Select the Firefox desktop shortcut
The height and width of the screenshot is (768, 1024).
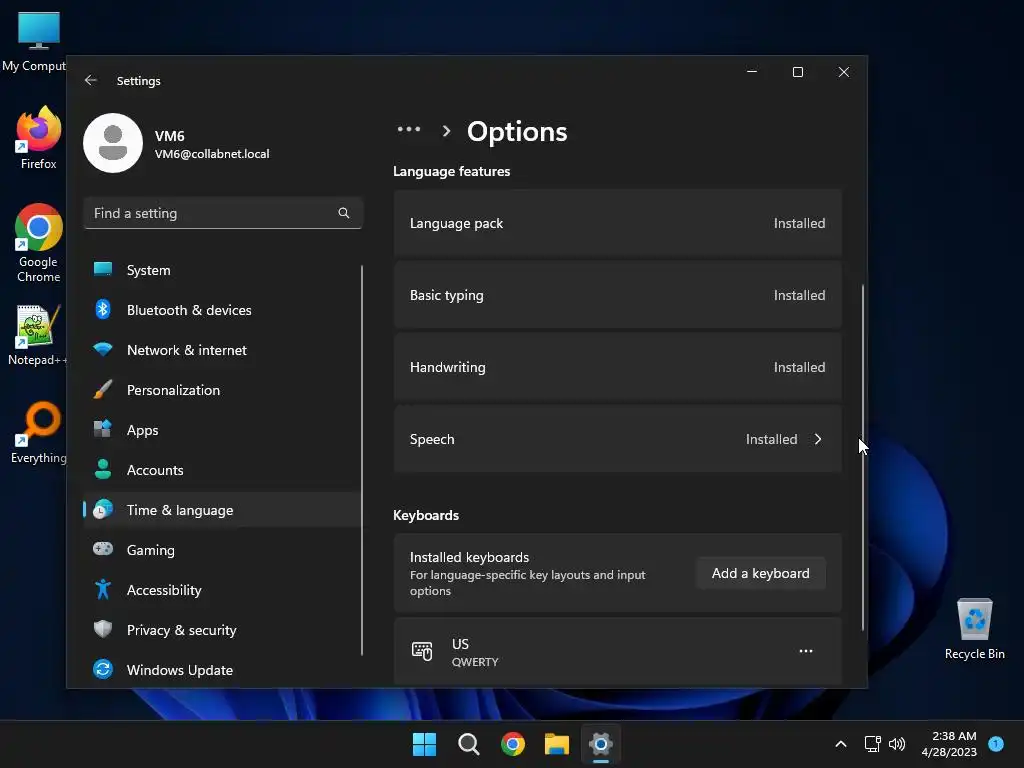39,138
